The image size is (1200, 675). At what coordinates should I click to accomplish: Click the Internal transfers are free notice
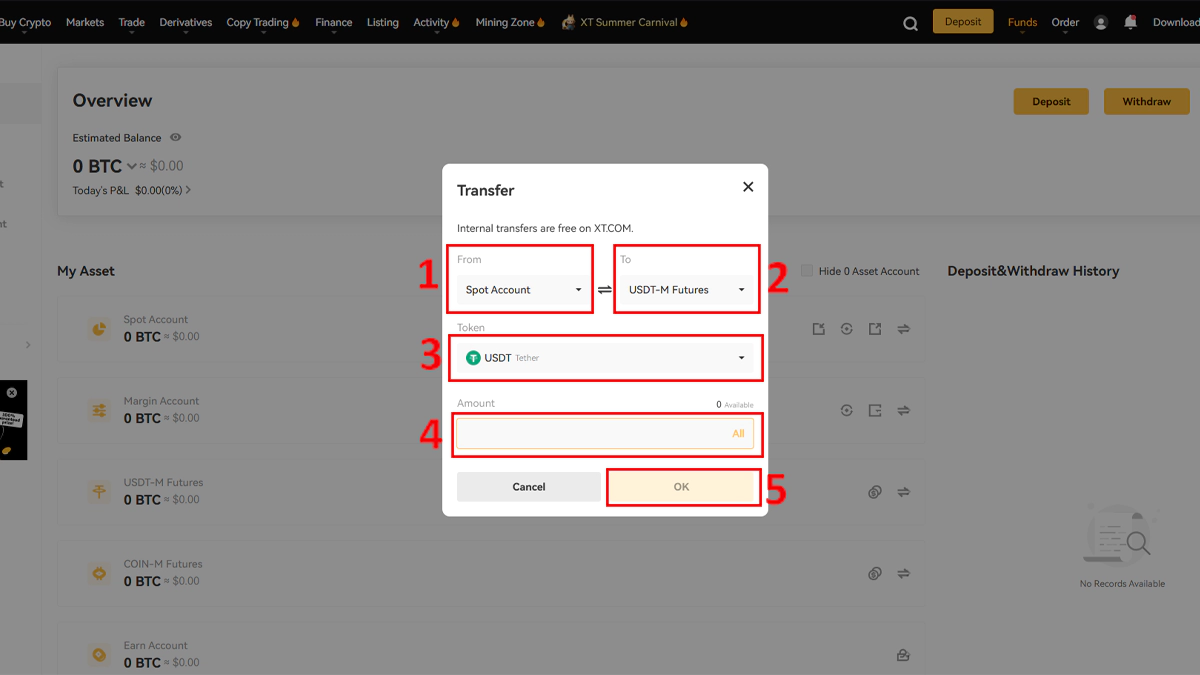click(x=545, y=228)
